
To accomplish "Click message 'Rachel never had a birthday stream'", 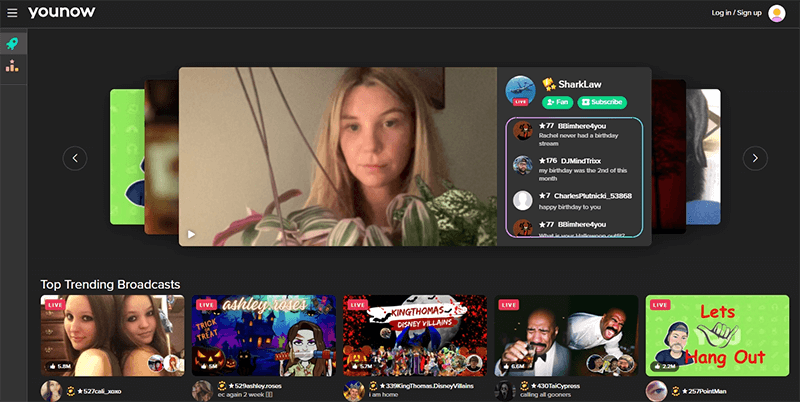I will click(578, 140).
